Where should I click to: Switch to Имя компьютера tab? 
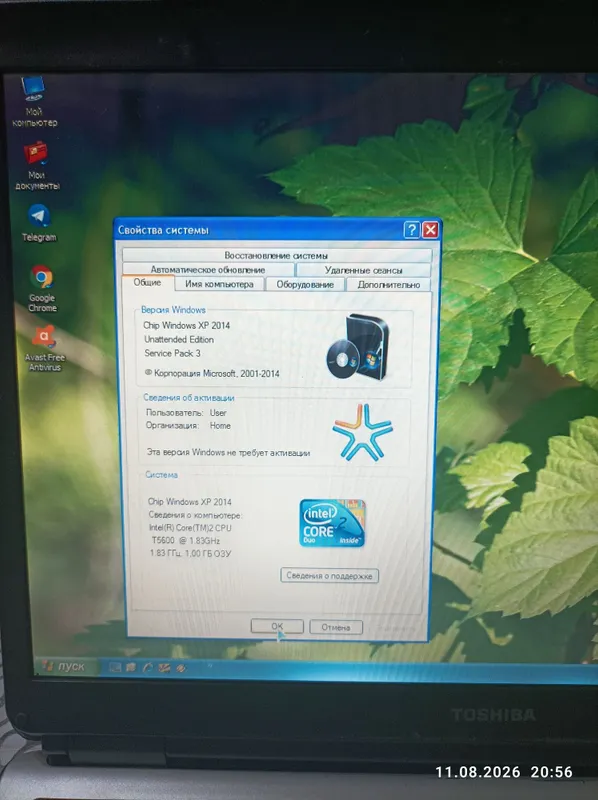(219, 284)
